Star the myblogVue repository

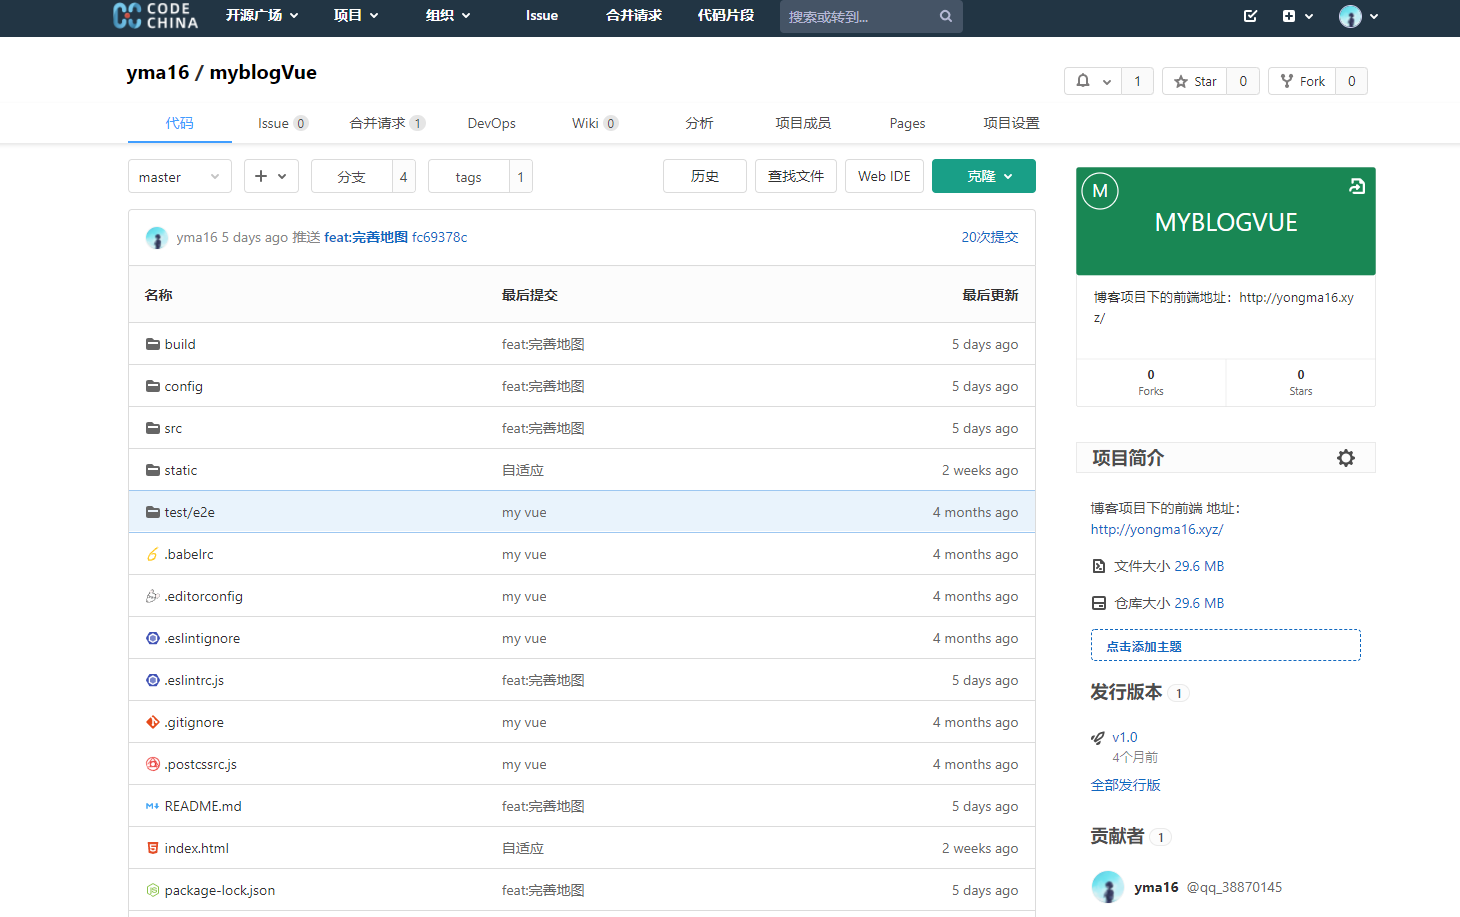(x=1194, y=81)
